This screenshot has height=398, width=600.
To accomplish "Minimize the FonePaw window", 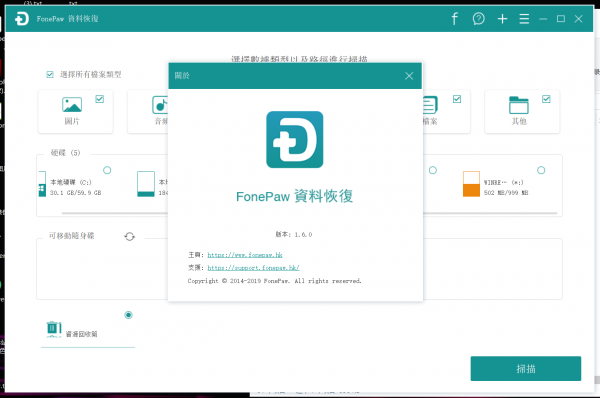I will pos(543,19).
